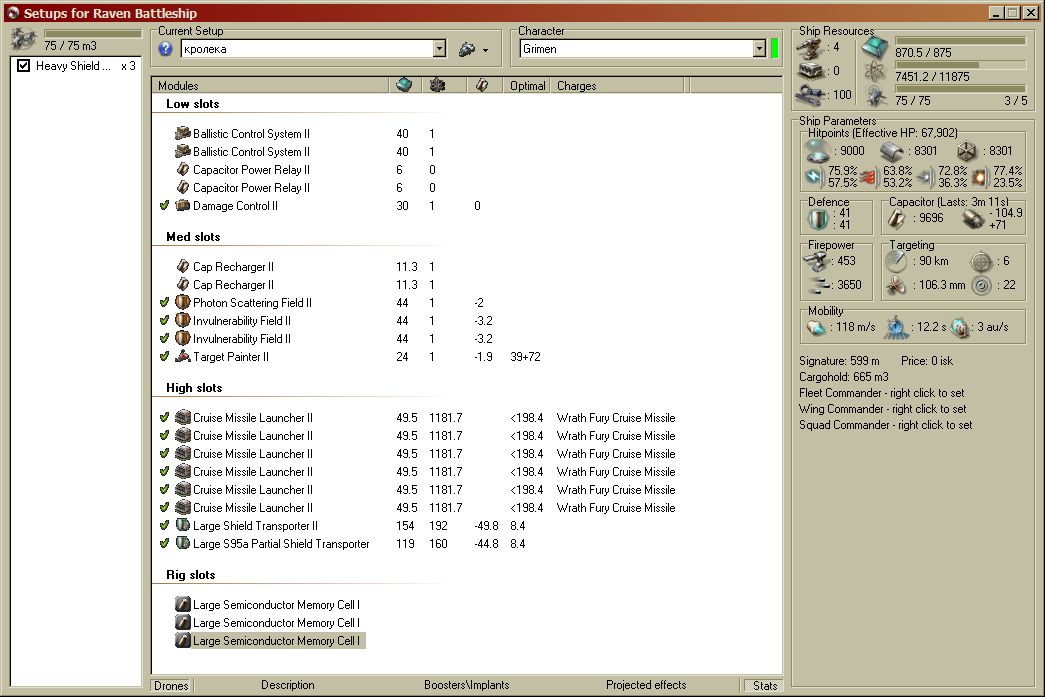Screen dimensions: 1045x697
Task: Click the Firepower turret icon showing 453
Action: [x=816, y=261]
